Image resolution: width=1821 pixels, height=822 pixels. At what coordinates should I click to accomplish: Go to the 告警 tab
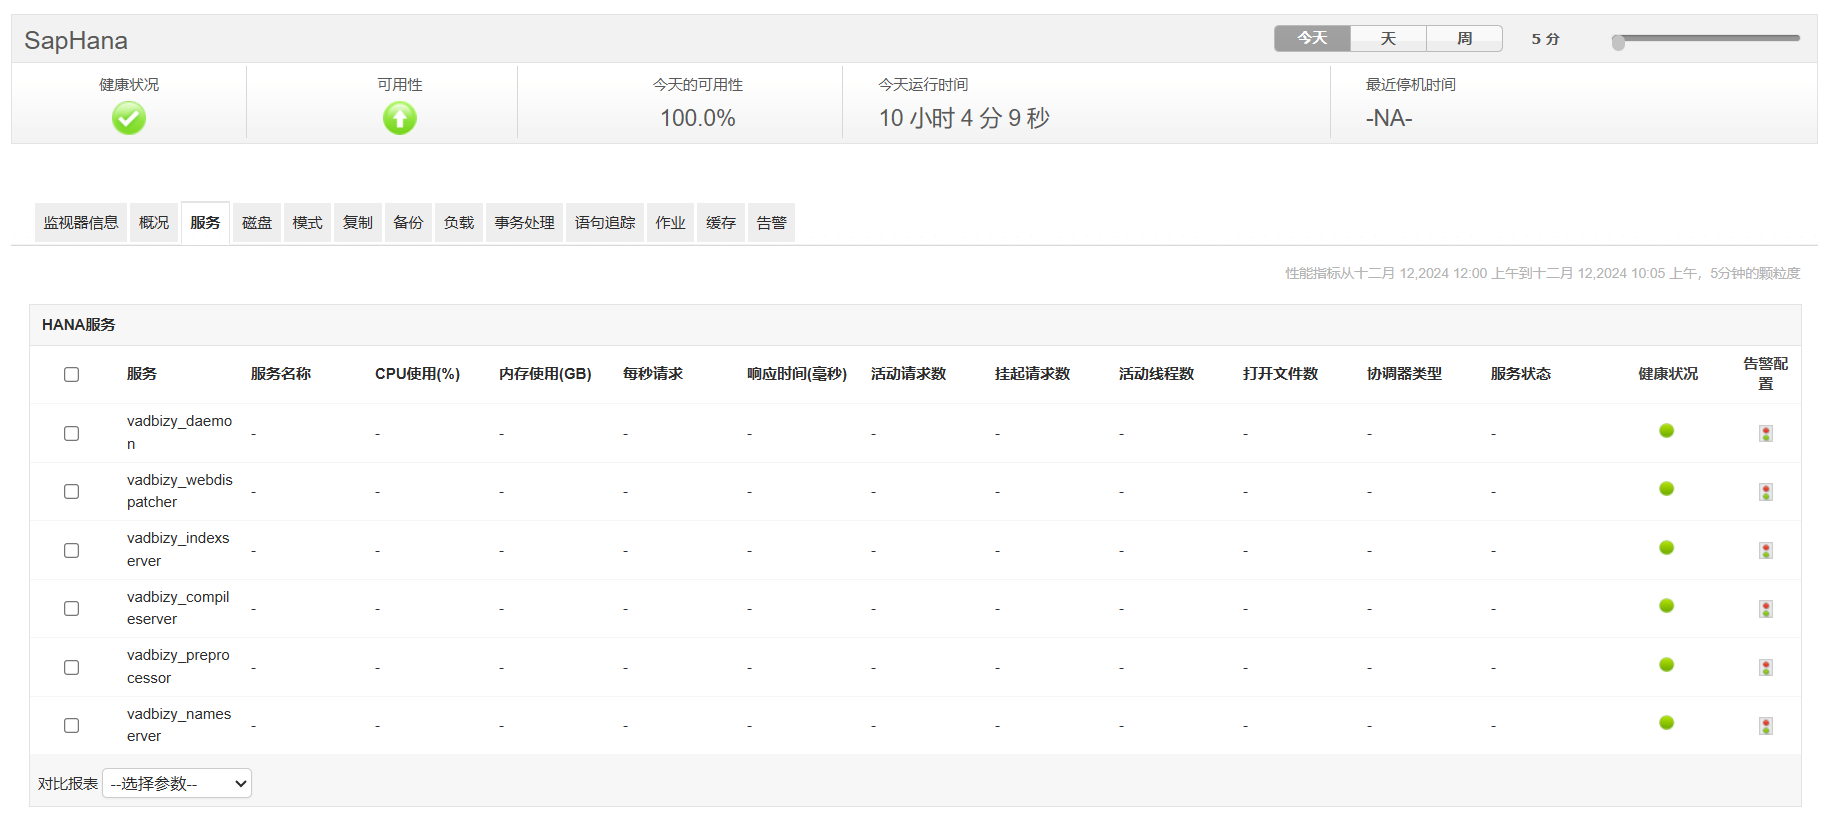771,223
